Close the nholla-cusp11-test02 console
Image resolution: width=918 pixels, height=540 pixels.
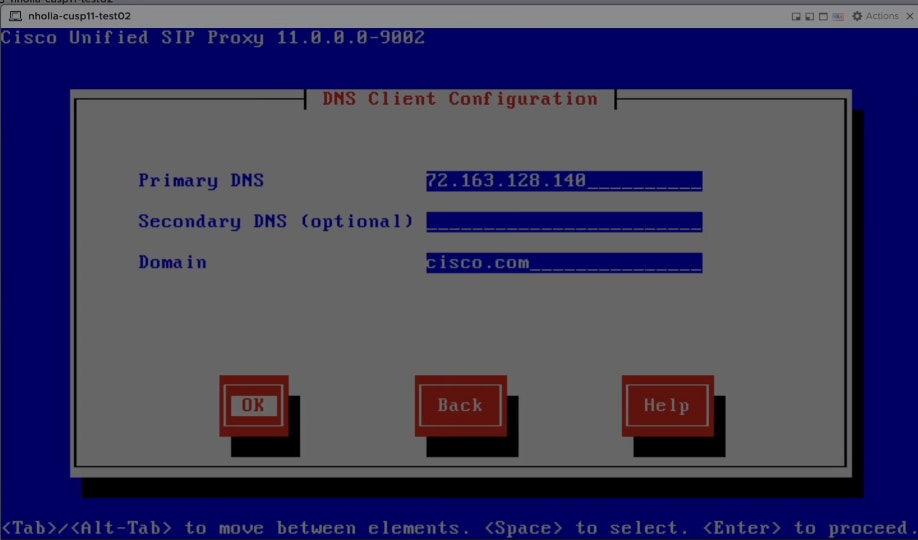pyautogui.click(x=910, y=16)
